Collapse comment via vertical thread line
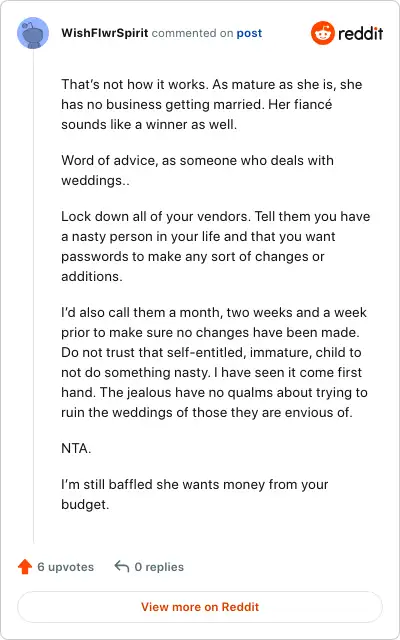The width and height of the screenshot is (400, 640). click(x=33, y=297)
